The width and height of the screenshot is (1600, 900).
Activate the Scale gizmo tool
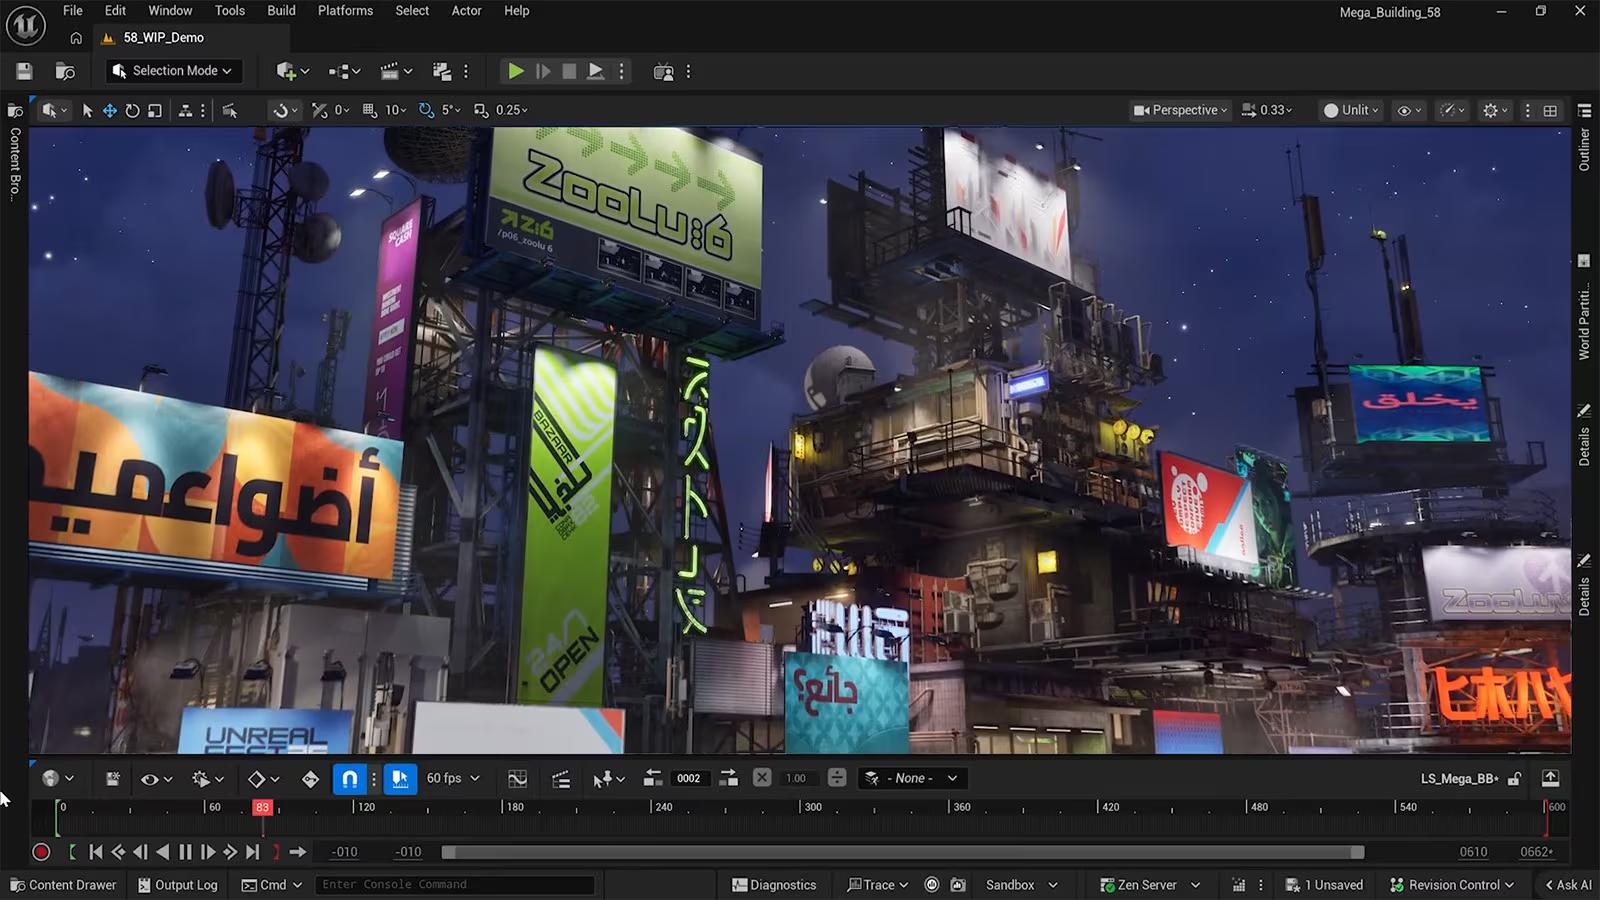155,110
